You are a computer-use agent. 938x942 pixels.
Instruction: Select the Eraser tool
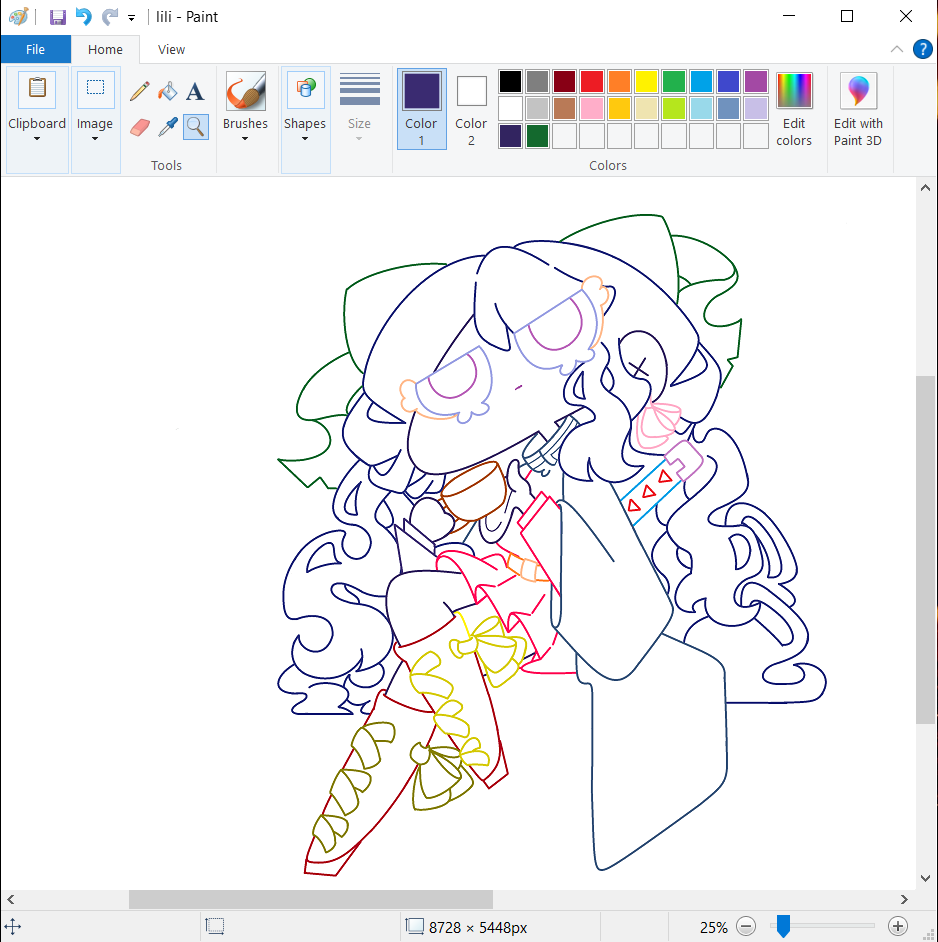tap(139, 127)
